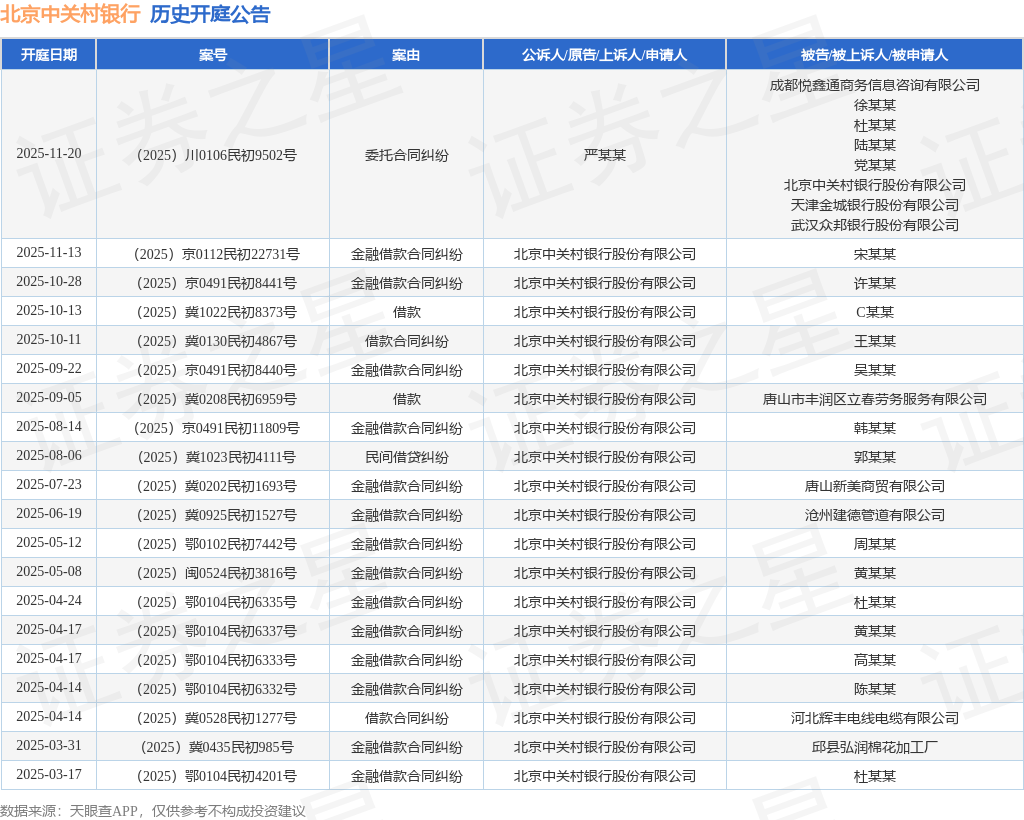Screen dimensions: 1024x820
Task: Select the 开庭日期 column header
Action: (x=49, y=55)
